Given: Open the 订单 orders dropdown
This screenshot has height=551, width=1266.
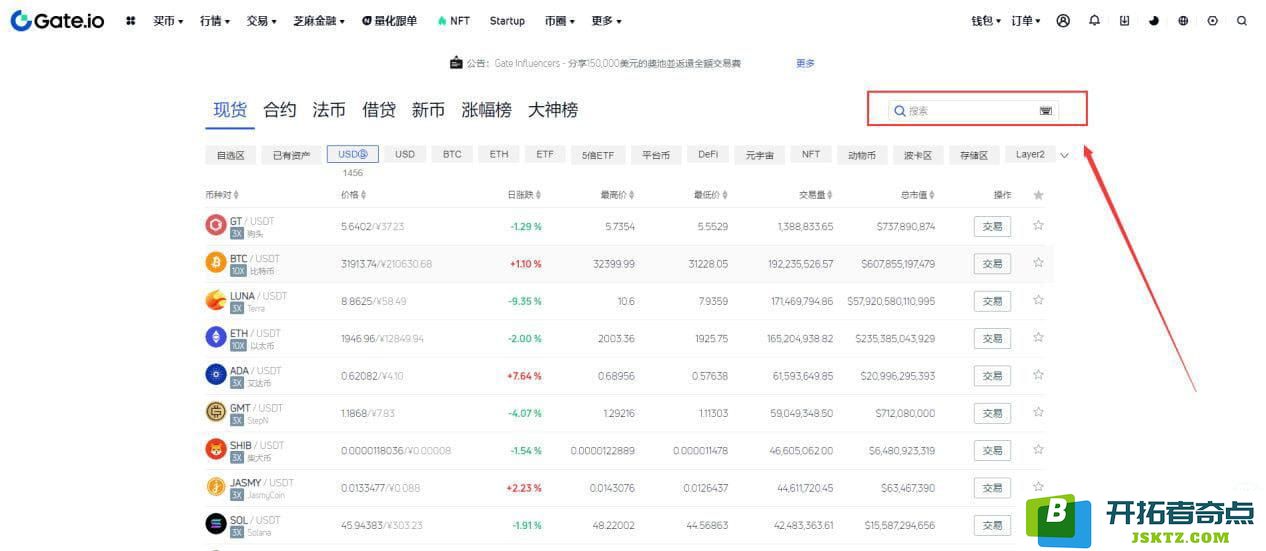Looking at the screenshot, I should (1026, 21).
